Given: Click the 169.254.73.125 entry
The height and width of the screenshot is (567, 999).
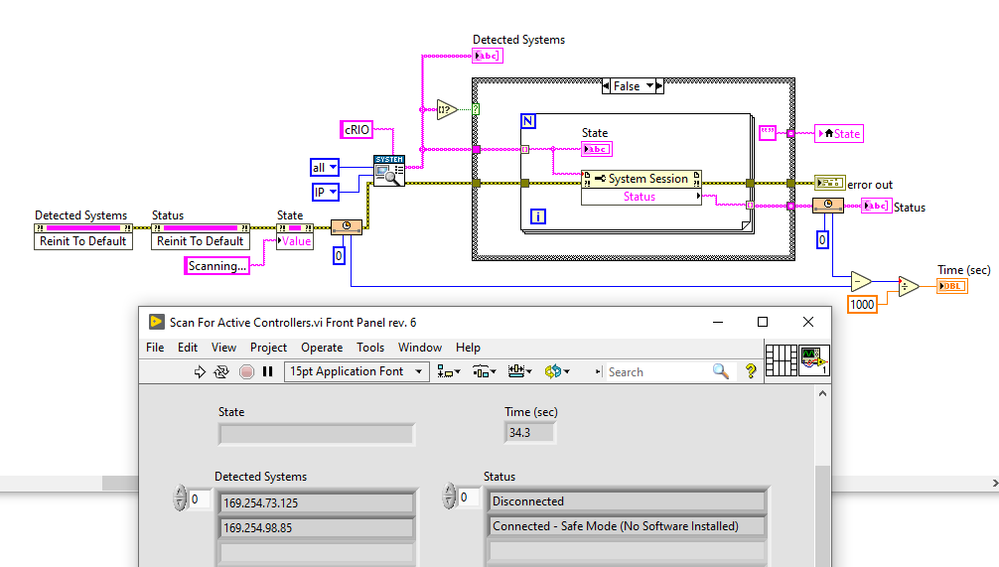Looking at the screenshot, I should pyautogui.click(x=316, y=503).
